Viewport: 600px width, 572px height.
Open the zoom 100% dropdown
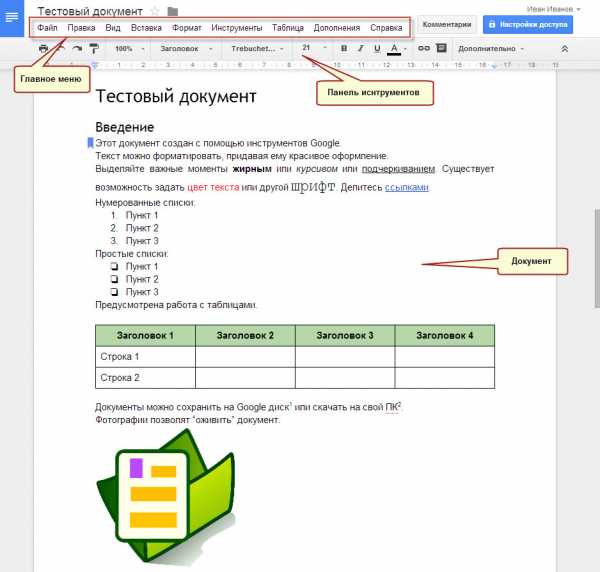pyautogui.click(x=130, y=49)
